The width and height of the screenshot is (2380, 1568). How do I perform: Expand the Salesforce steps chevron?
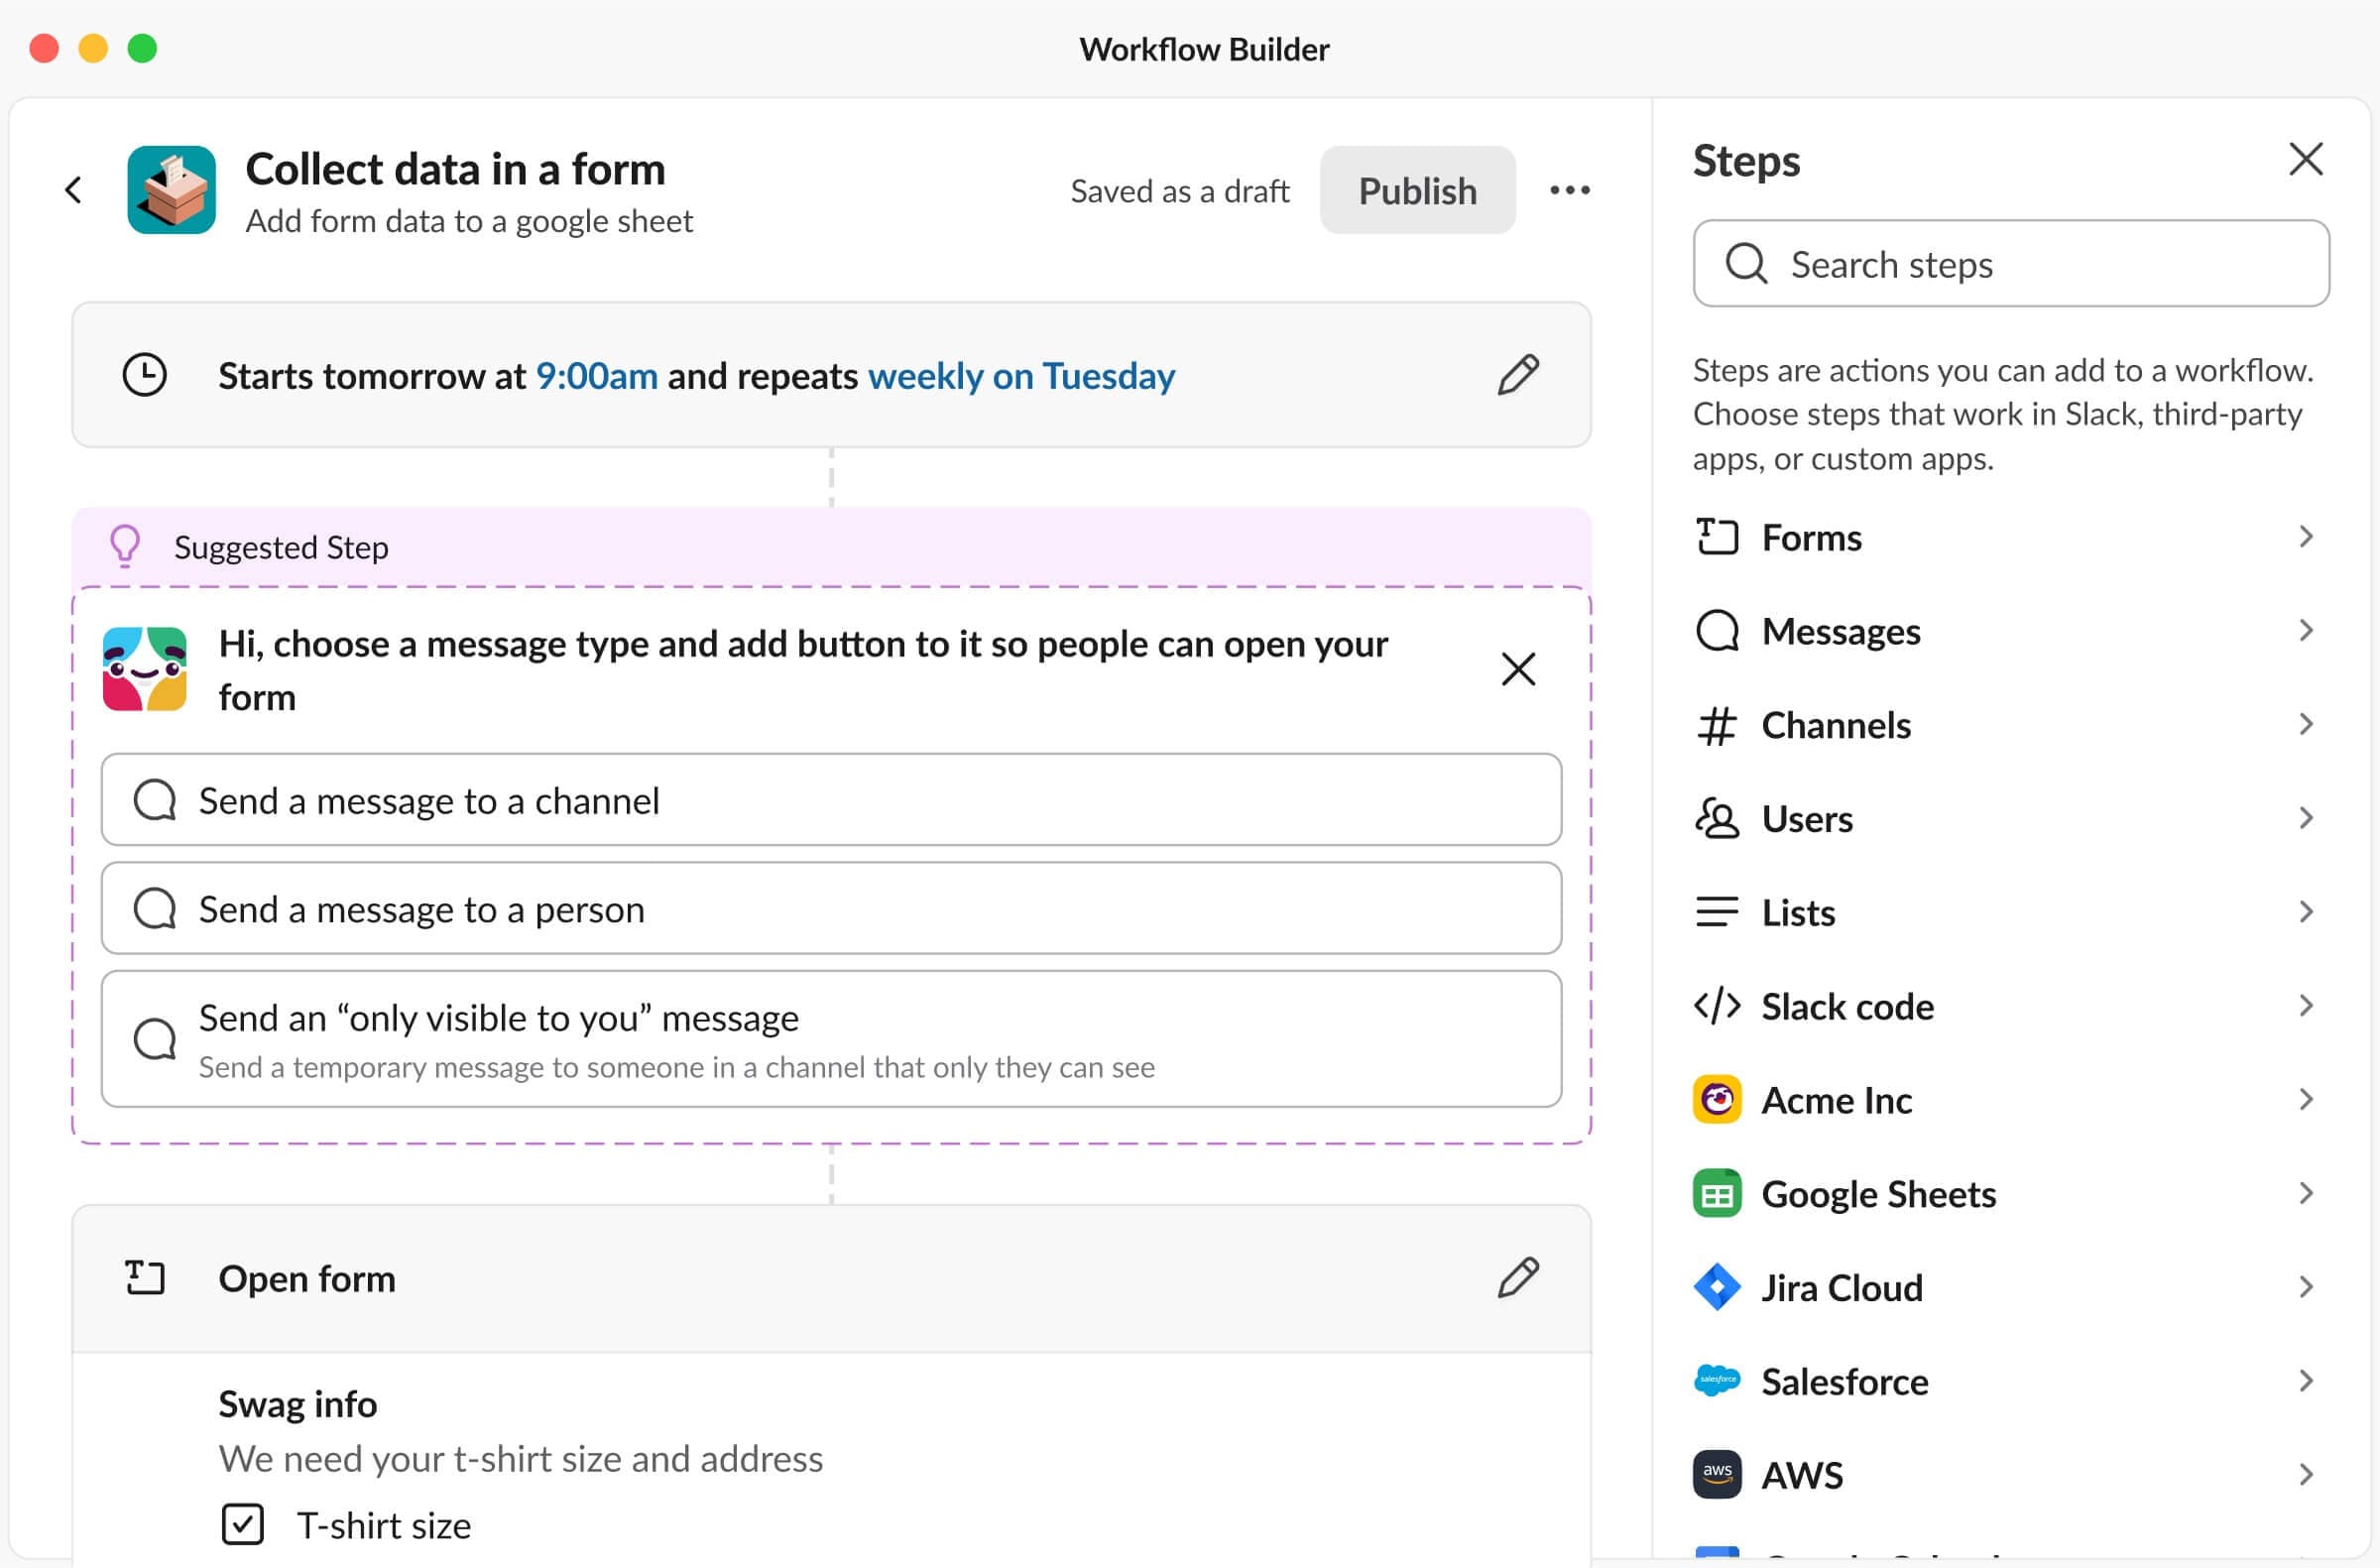click(x=2306, y=1381)
